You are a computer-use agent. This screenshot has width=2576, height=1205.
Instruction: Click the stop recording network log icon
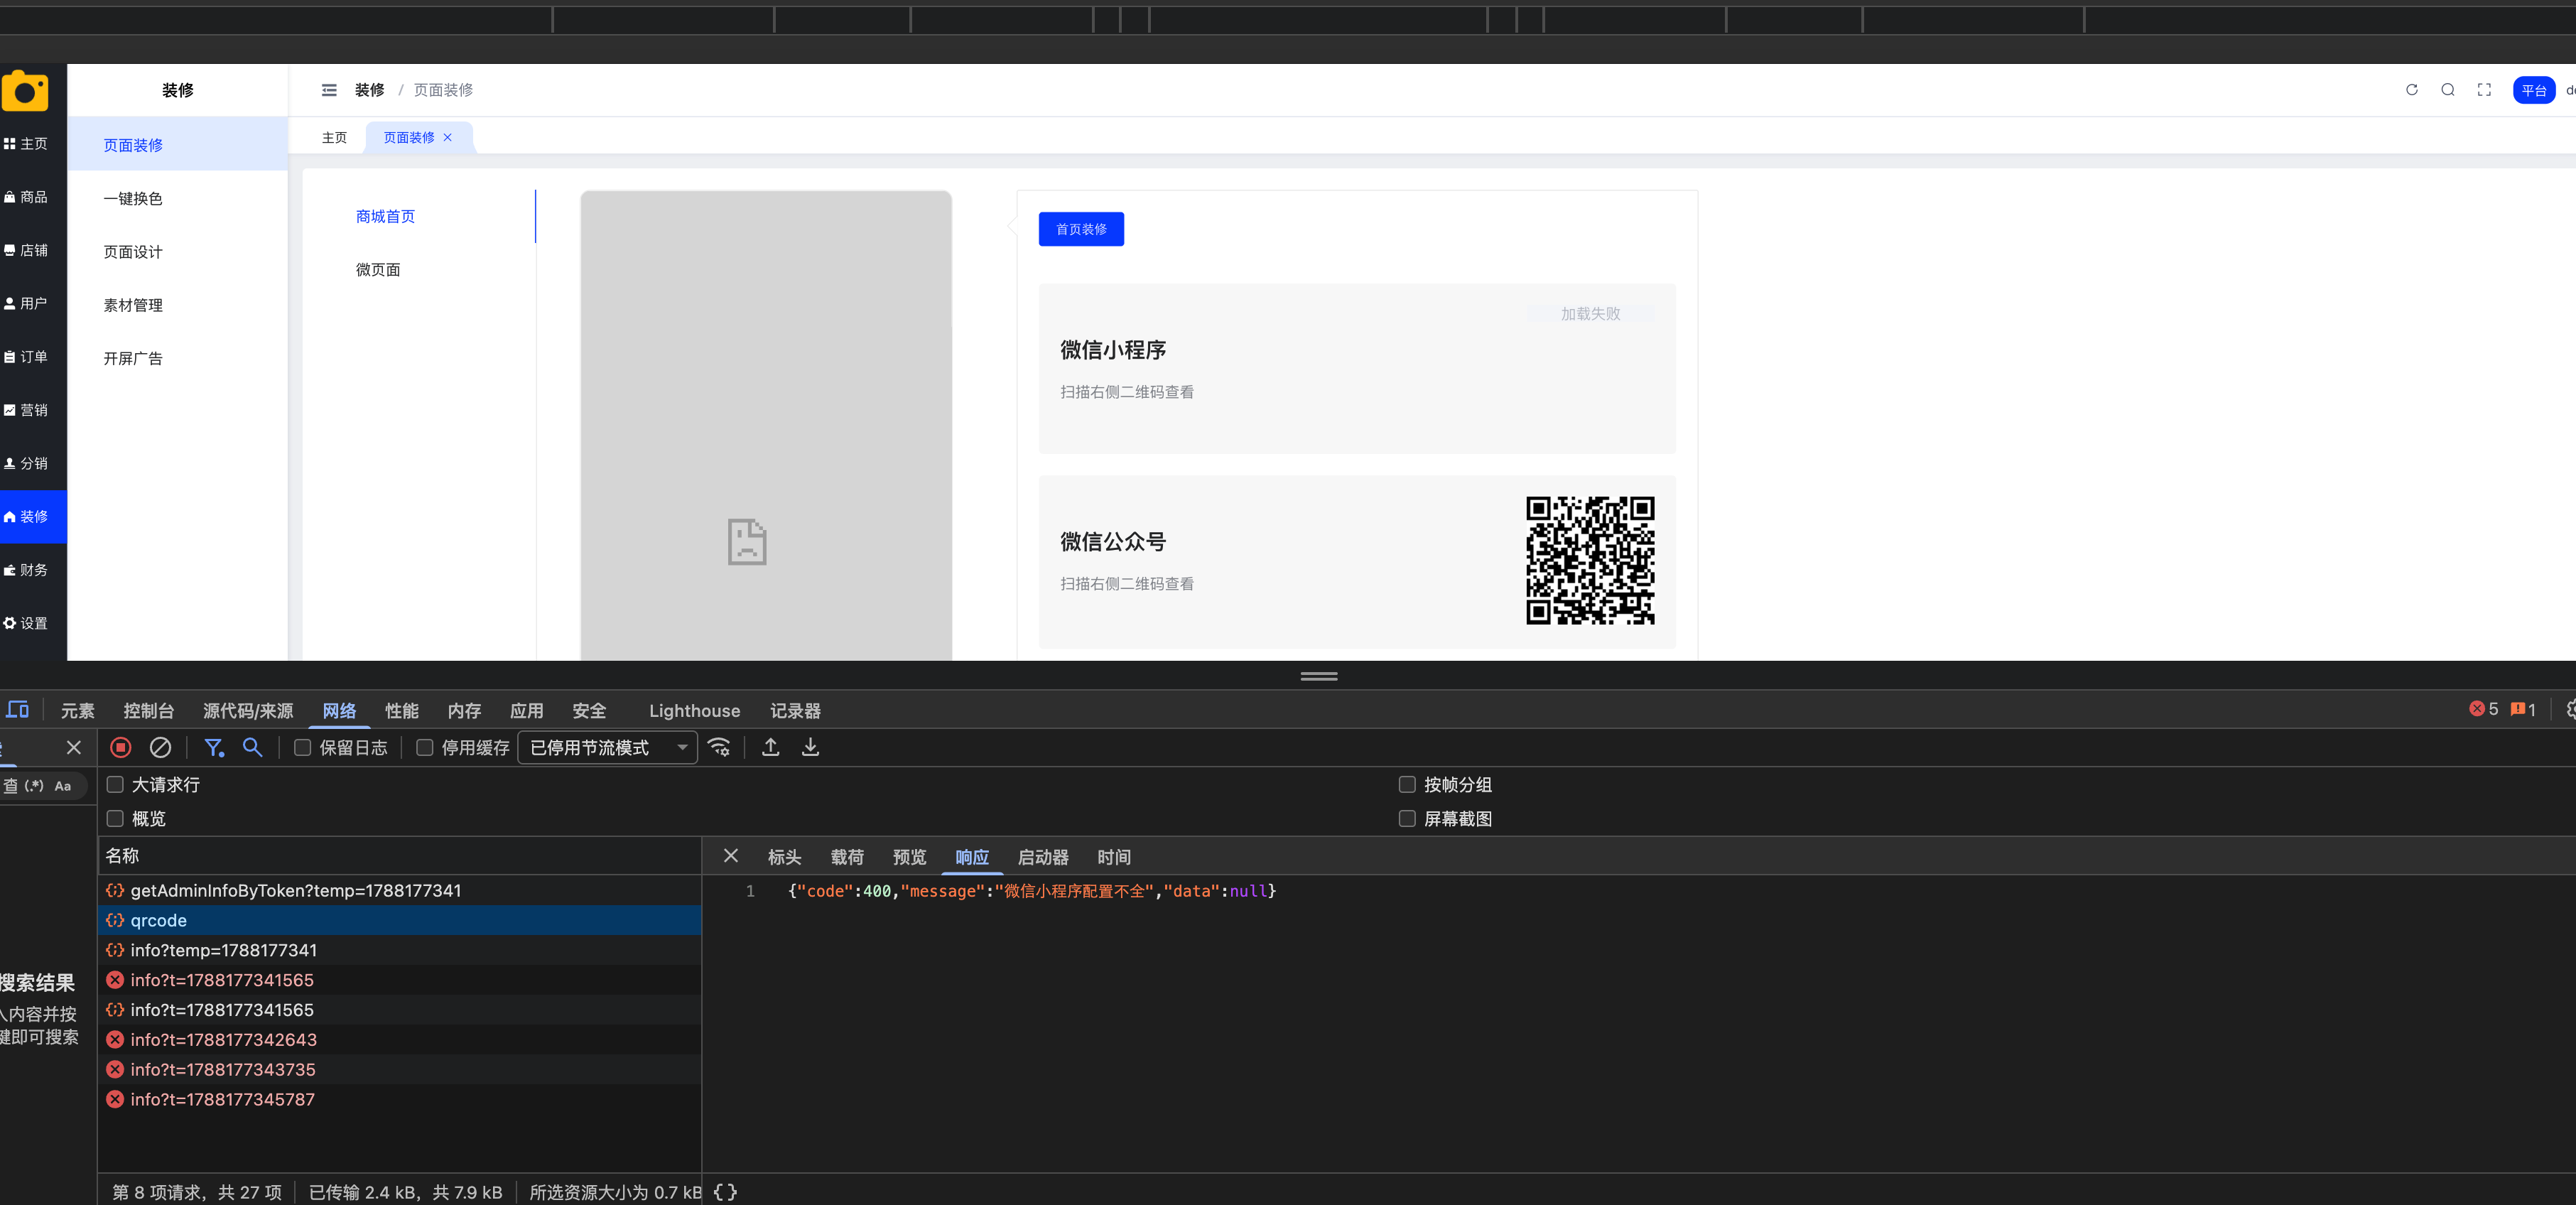tap(121, 747)
